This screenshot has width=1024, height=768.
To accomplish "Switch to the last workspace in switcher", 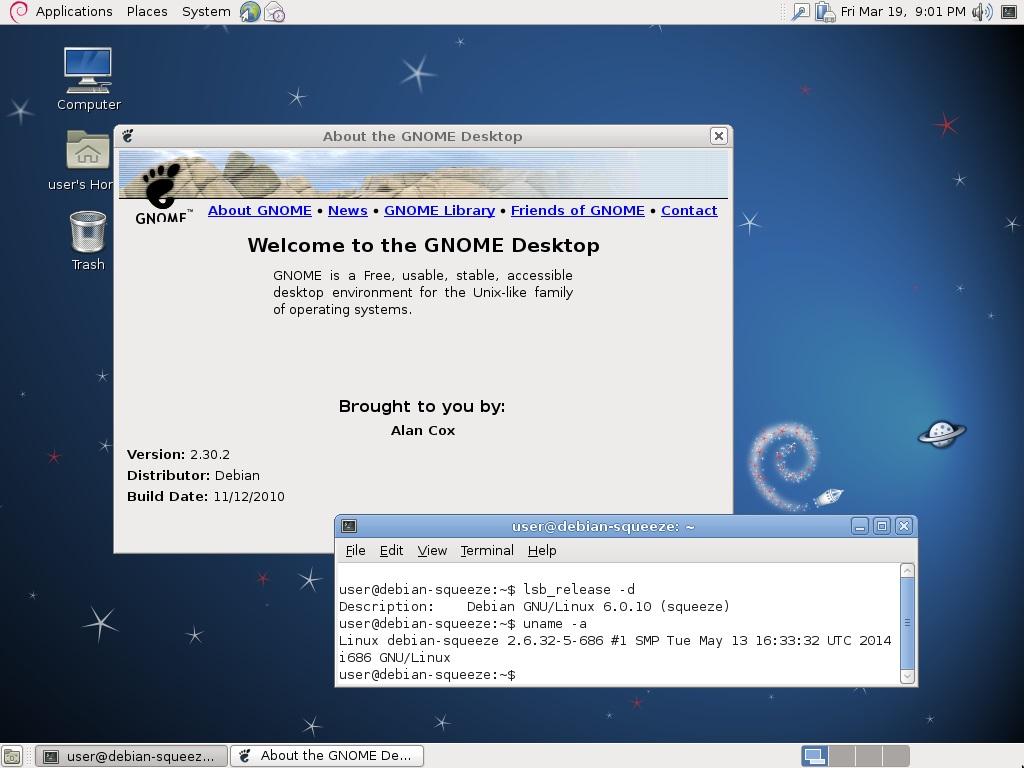I will click(896, 756).
